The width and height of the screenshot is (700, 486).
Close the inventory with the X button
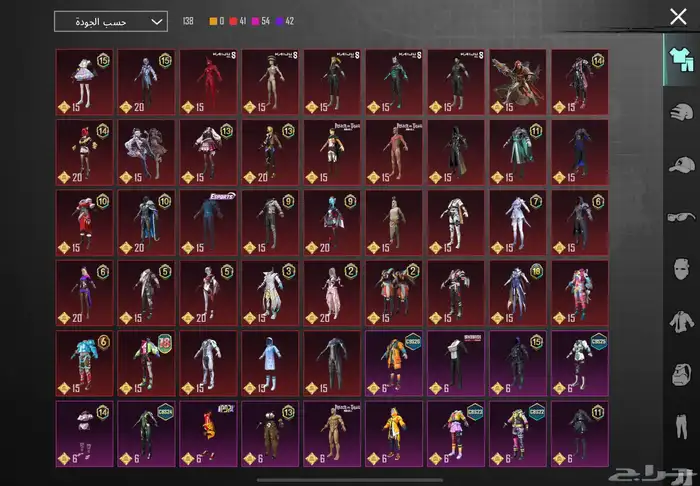pyautogui.click(x=678, y=16)
